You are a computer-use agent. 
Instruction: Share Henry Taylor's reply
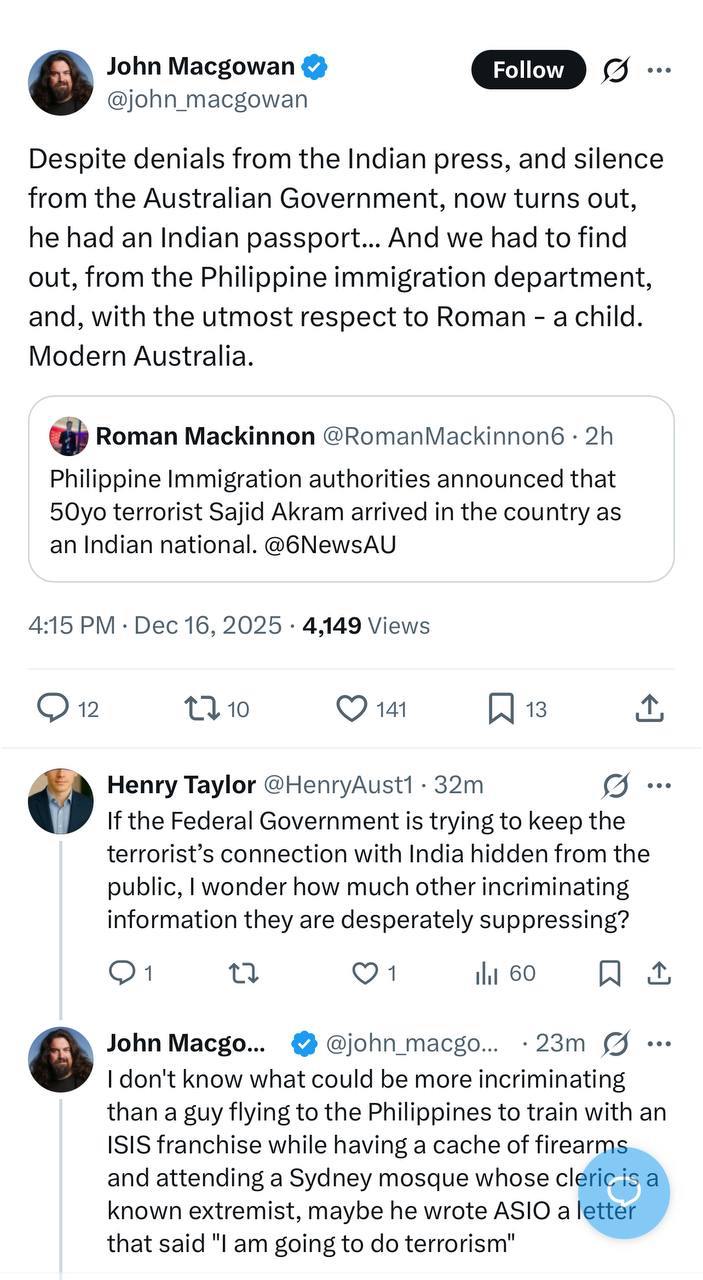tap(659, 973)
